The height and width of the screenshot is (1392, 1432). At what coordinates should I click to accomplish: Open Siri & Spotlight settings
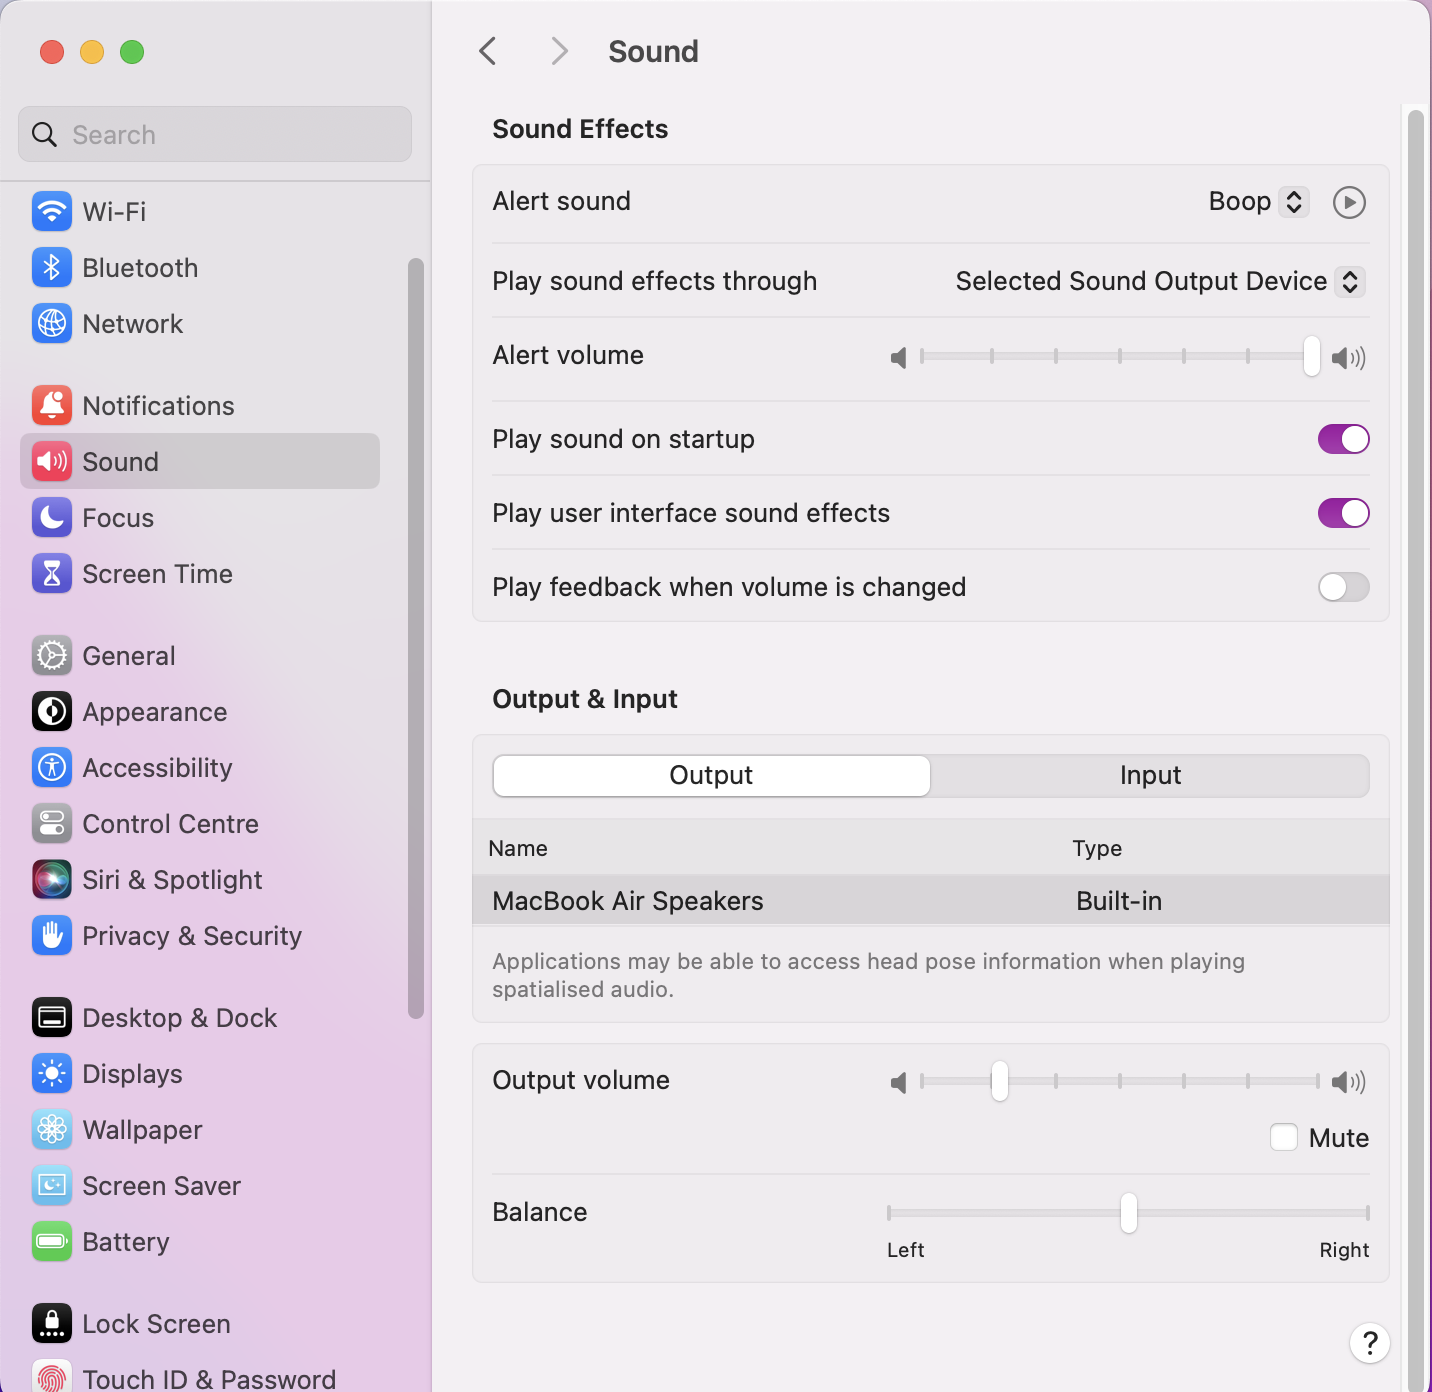tap(51, 879)
